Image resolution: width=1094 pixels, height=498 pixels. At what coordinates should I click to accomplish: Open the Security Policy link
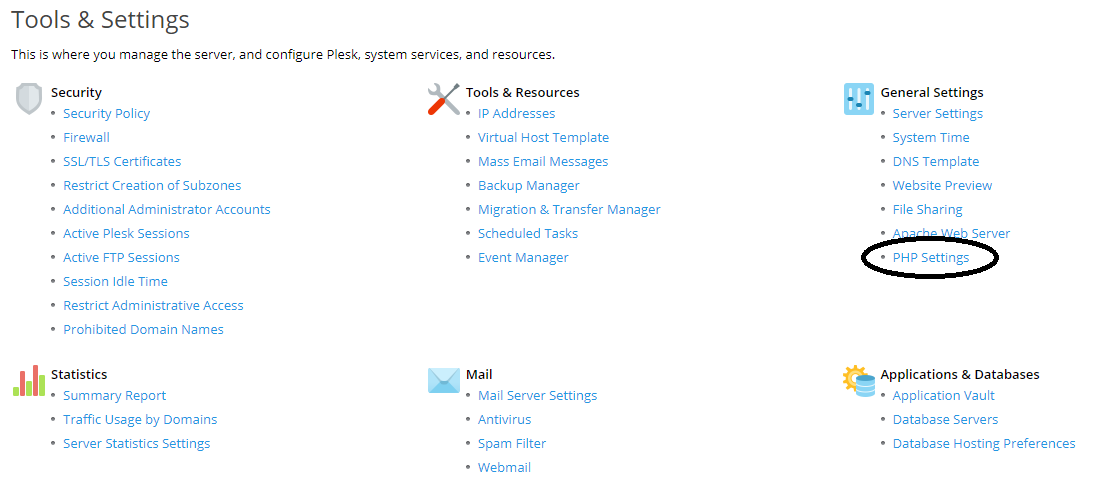click(107, 113)
